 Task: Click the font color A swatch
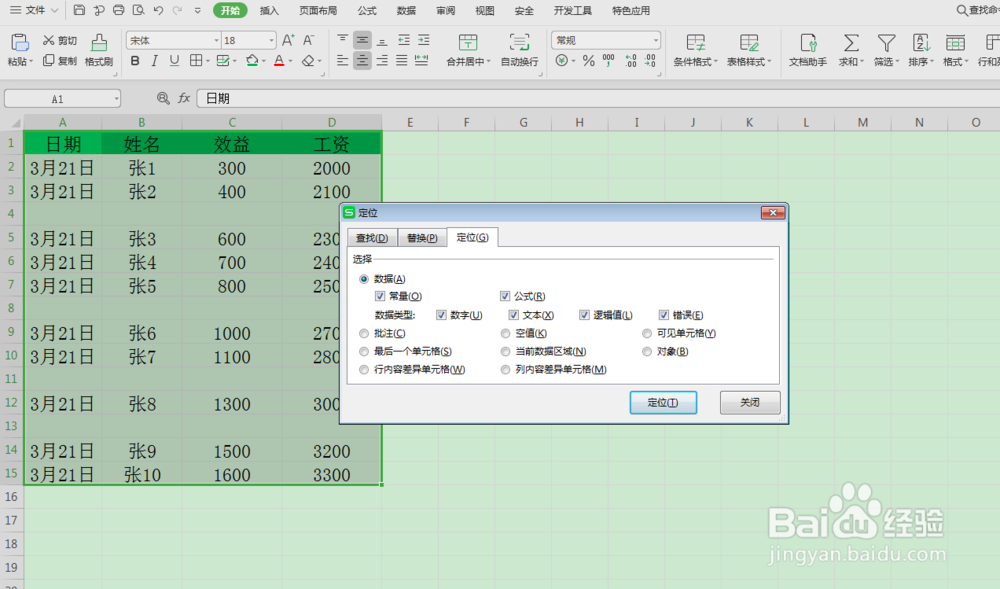[279, 61]
